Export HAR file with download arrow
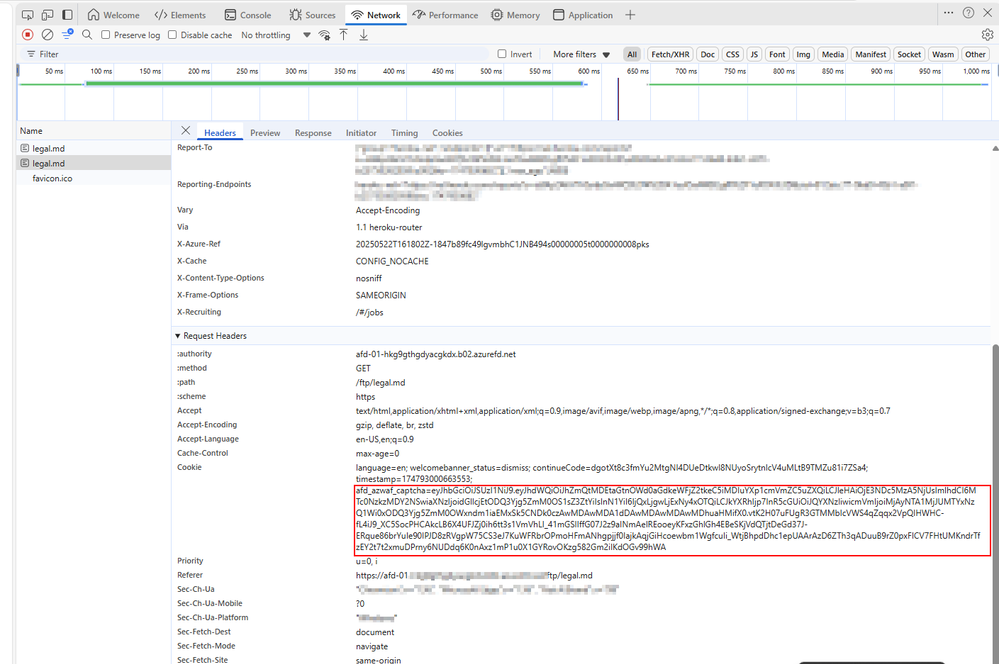Image resolution: width=999 pixels, height=664 pixels. pyautogui.click(x=363, y=35)
